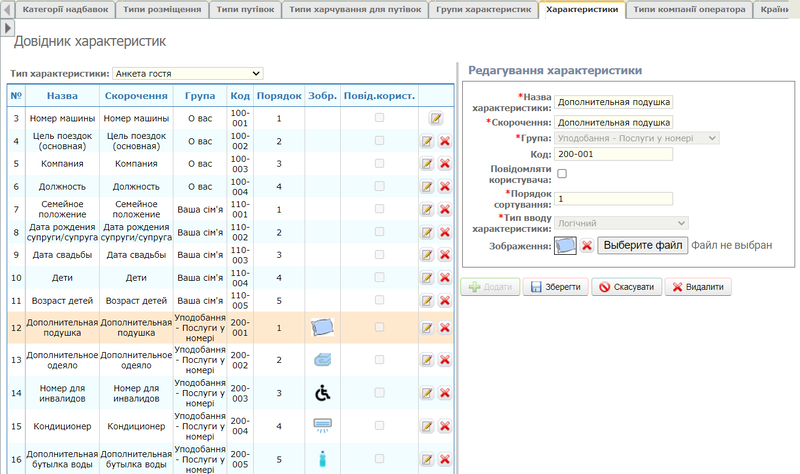Expand the Тип вводу характеристики dropdown
The width and height of the screenshot is (800, 474).
pyautogui.click(x=621, y=222)
